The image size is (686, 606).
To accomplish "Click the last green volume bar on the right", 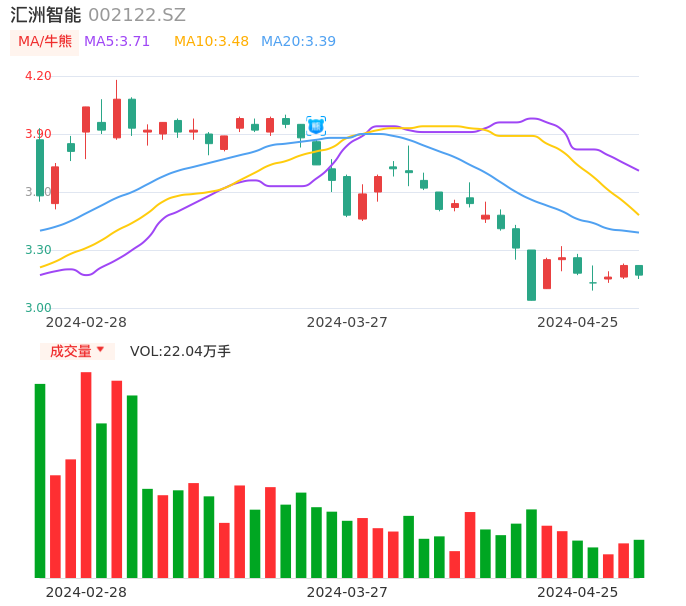I will coord(639,559).
